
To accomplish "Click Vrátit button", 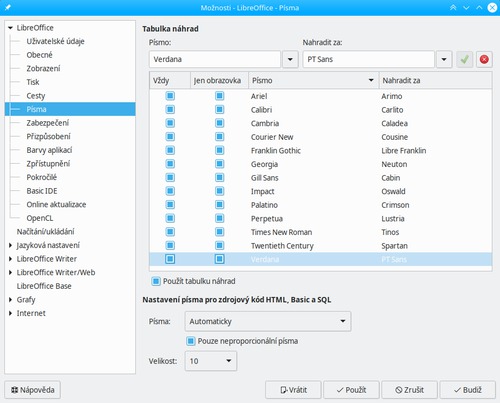I will click(x=293, y=390).
